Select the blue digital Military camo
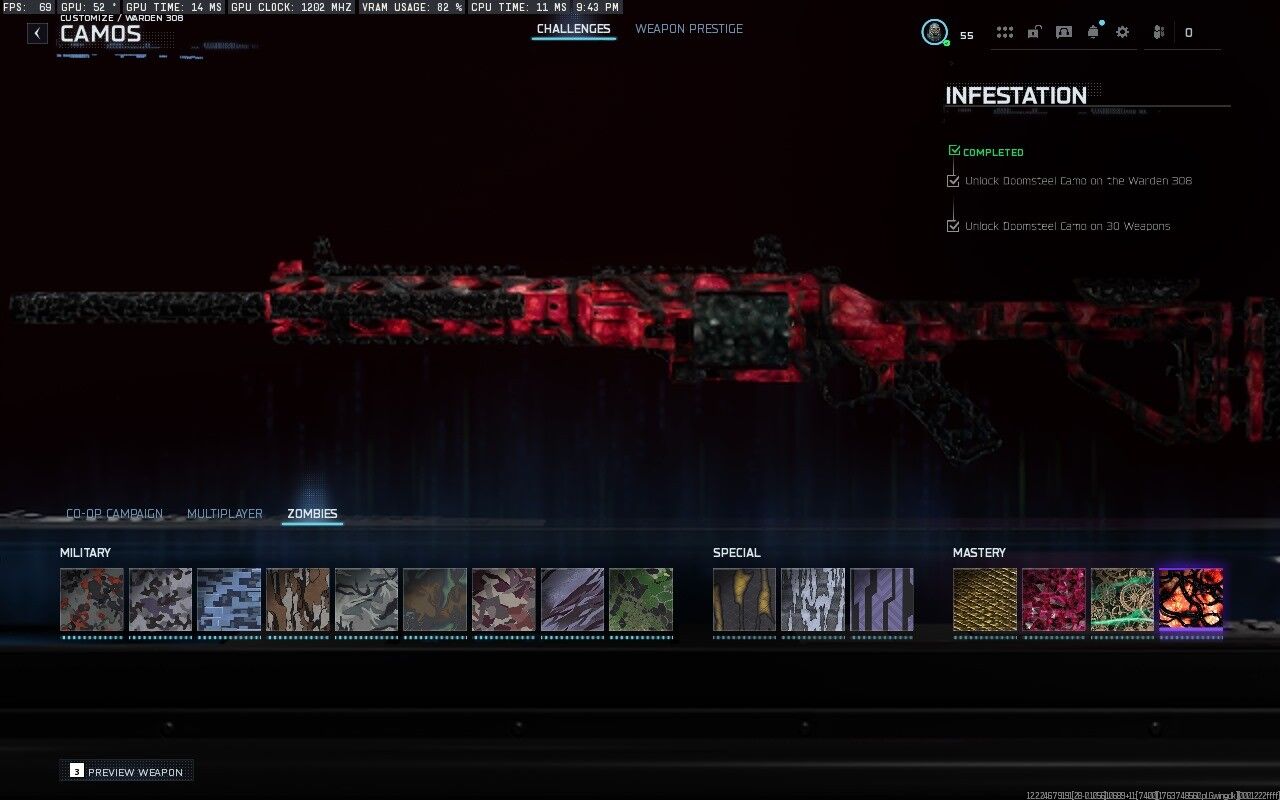The width and height of the screenshot is (1280, 800). (x=229, y=600)
